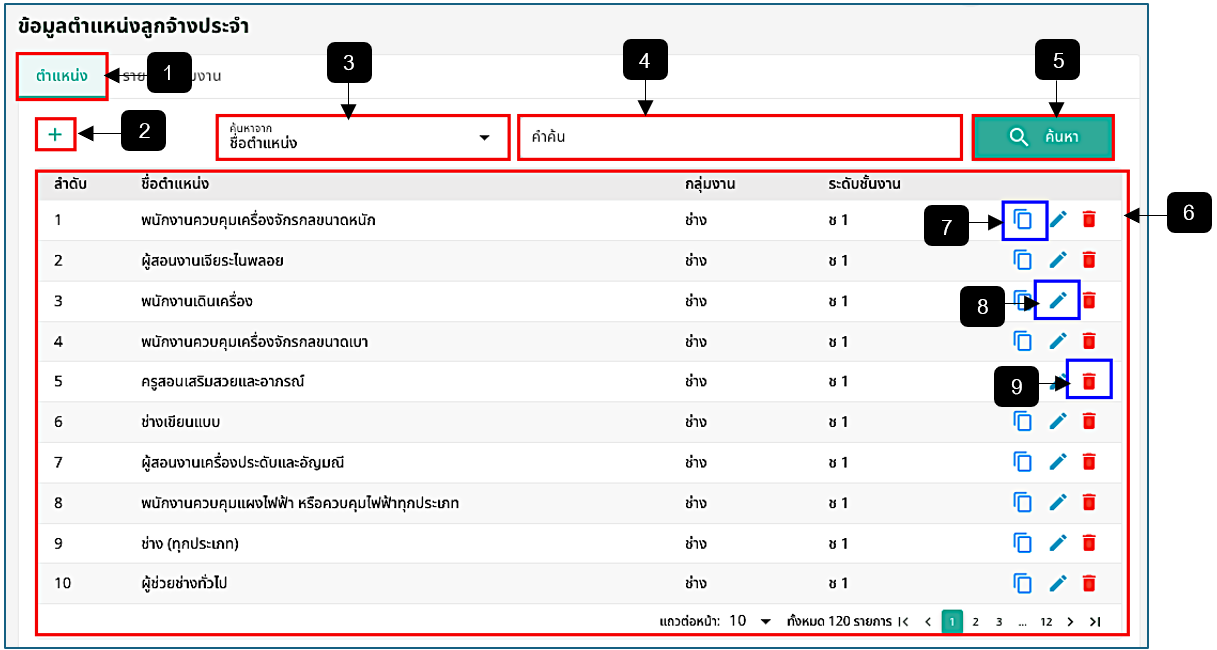Viewport: 1217px width, 650px height.
Task: Select the ตำแหน่ง tab
Action: [x=62, y=76]
